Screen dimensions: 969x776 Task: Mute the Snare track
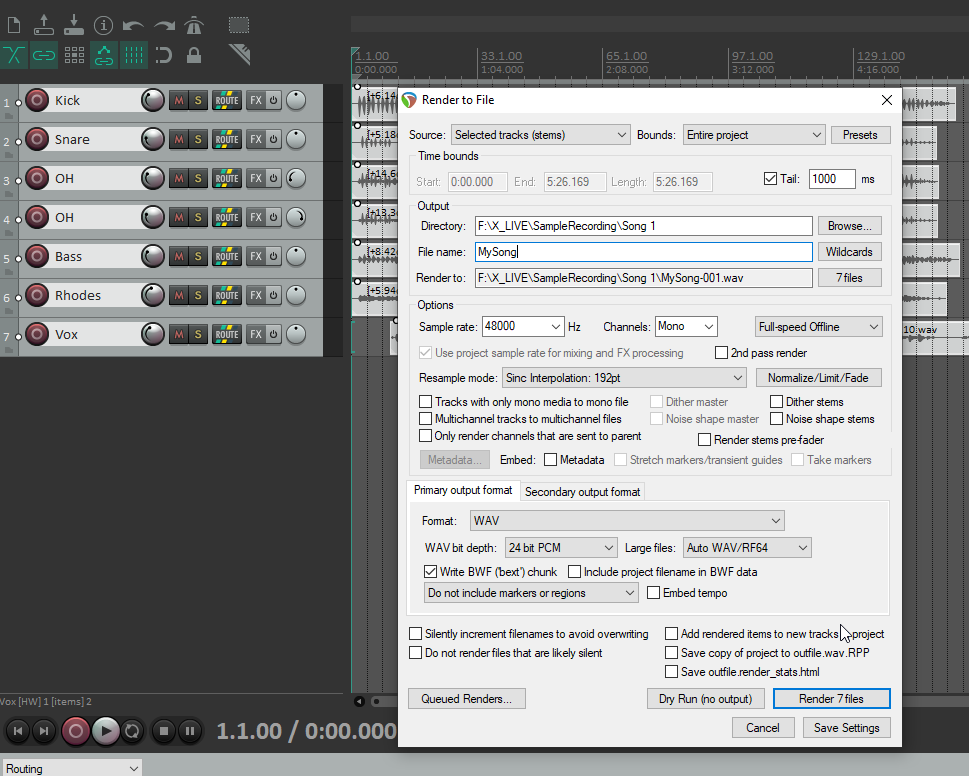tap(179, 139)
